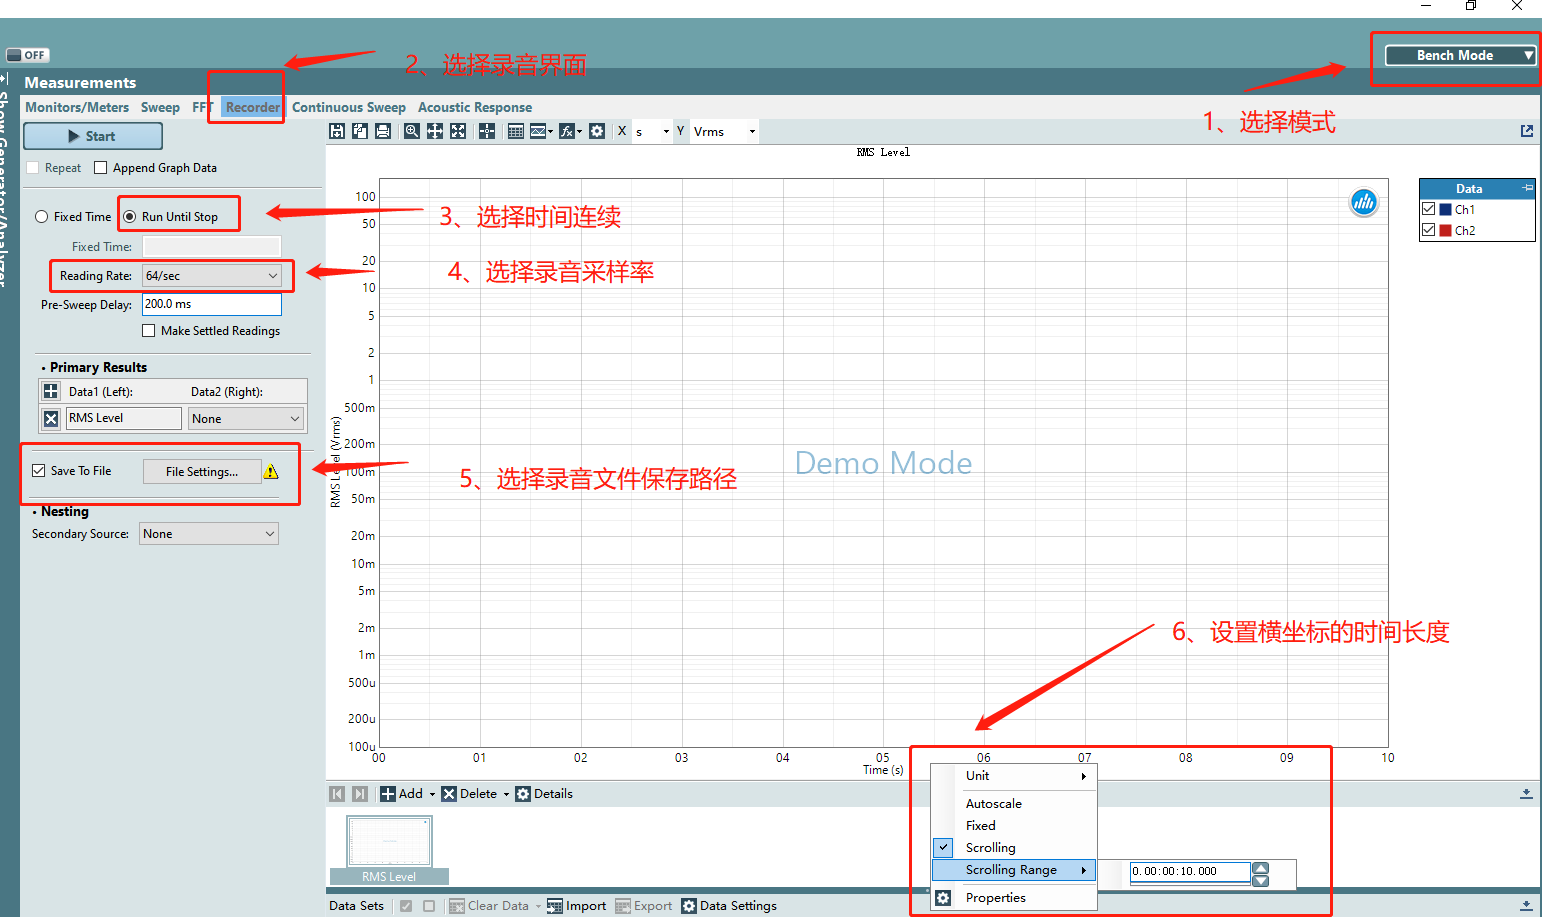Select the Fixed Time radio button
1542x917 pixels.
coord(42,217)
